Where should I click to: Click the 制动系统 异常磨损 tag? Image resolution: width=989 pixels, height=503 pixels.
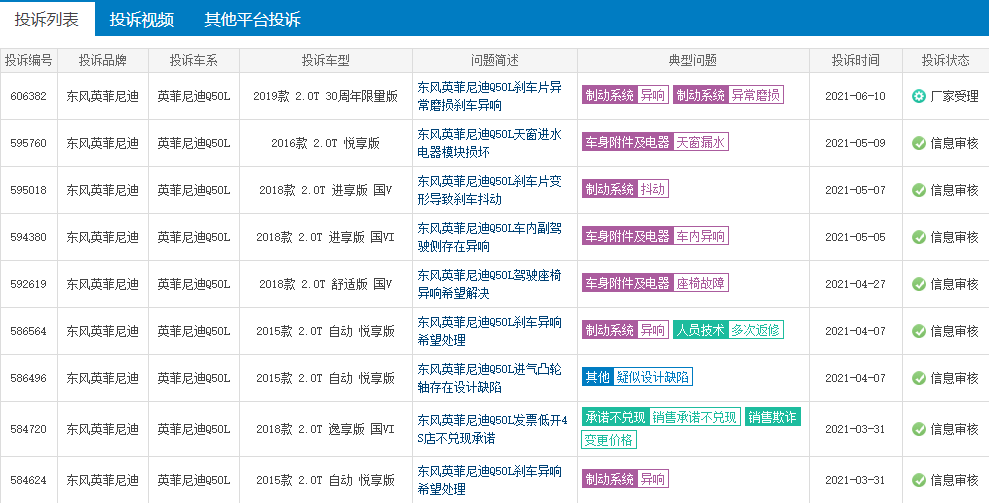[729, 95]
